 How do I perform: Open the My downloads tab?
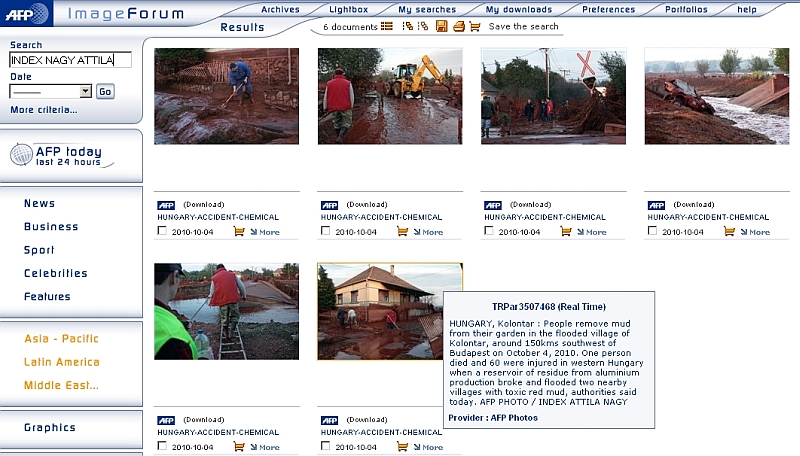coord(518,9)
